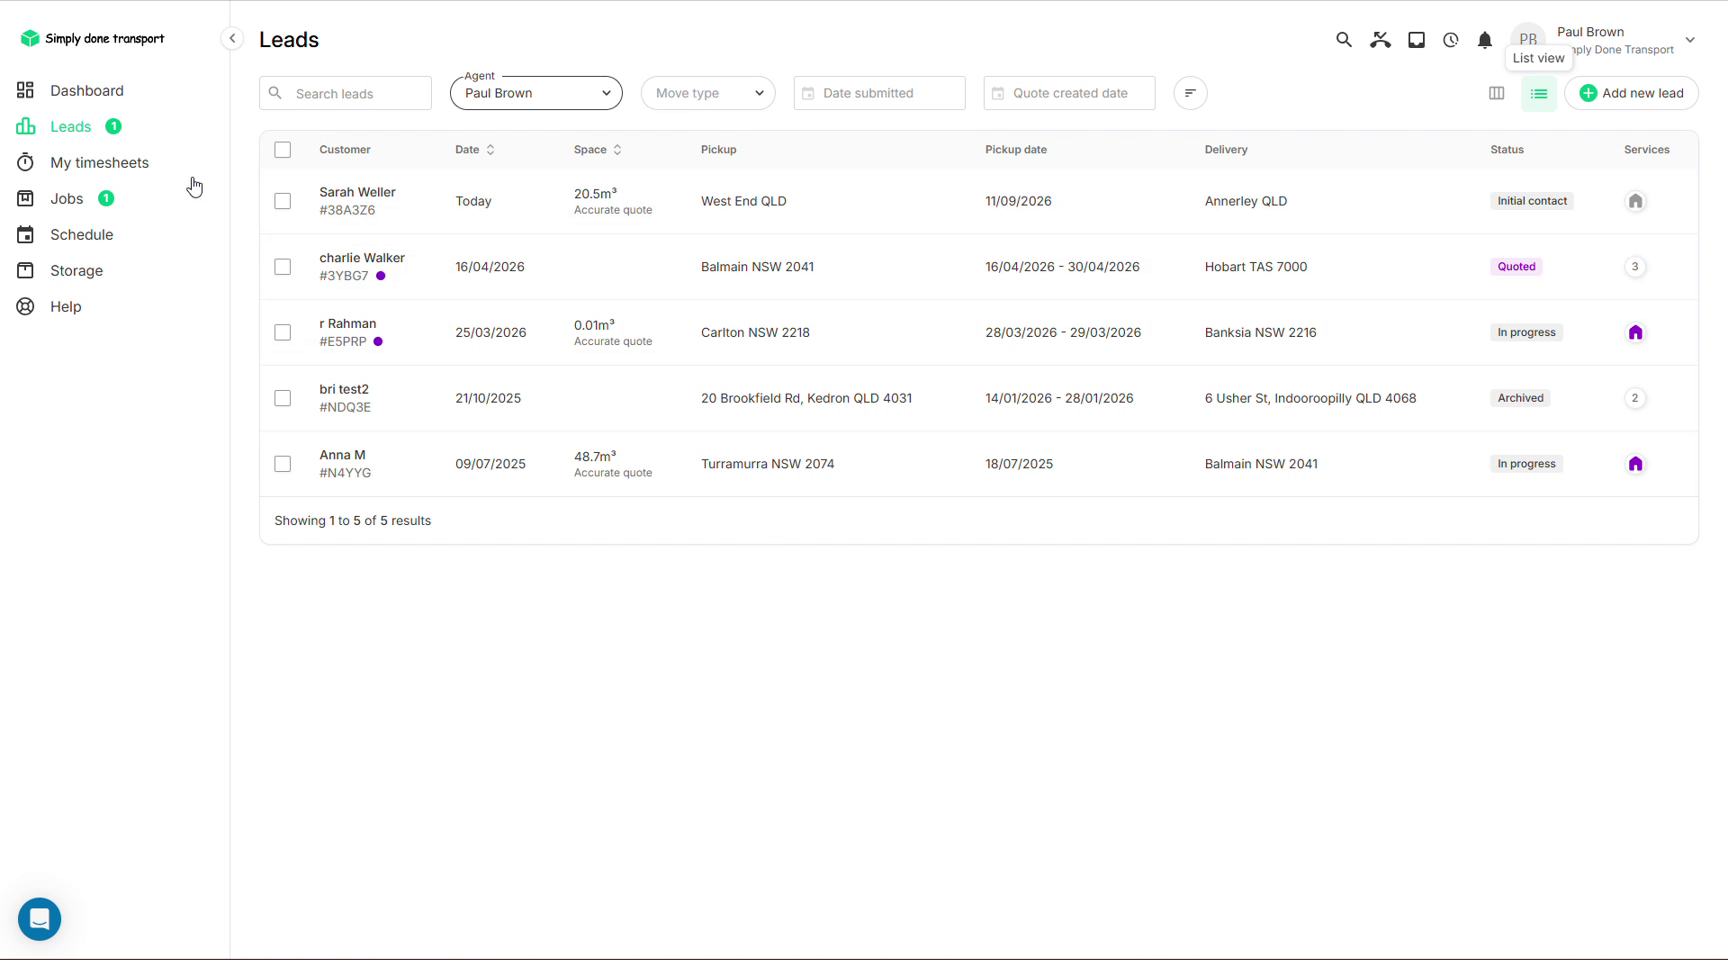
Task: Open the Date submitted picker
Action: click(x=879, y=93)
